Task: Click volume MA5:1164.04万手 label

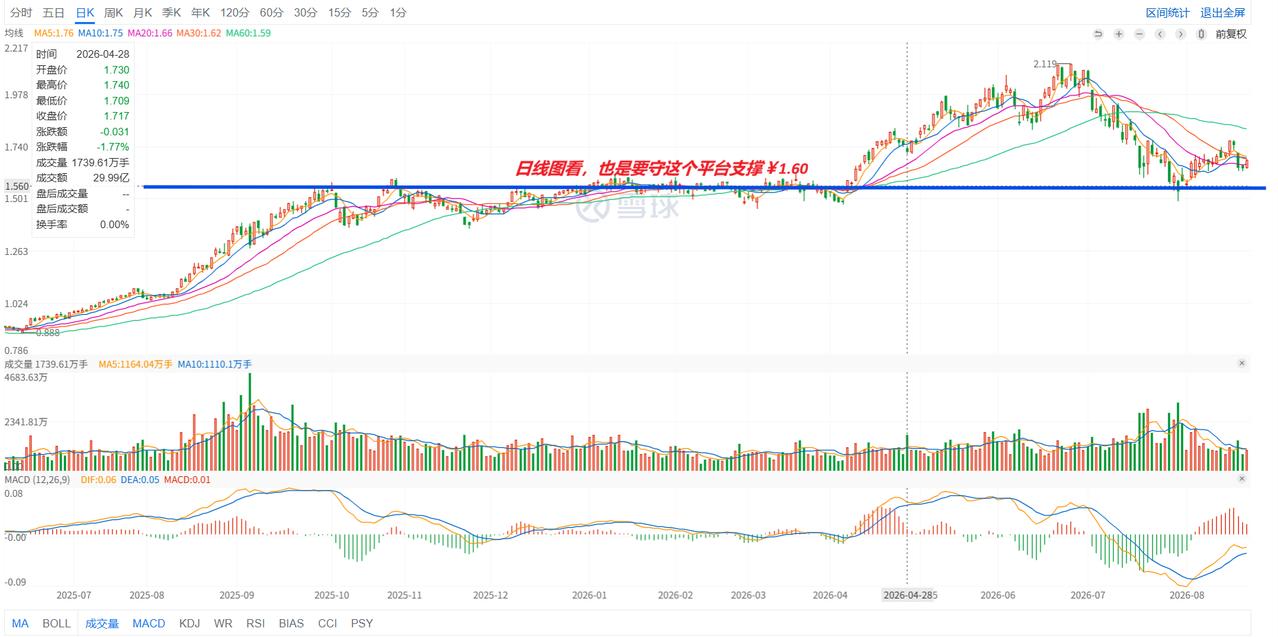Action: (135, 364)
